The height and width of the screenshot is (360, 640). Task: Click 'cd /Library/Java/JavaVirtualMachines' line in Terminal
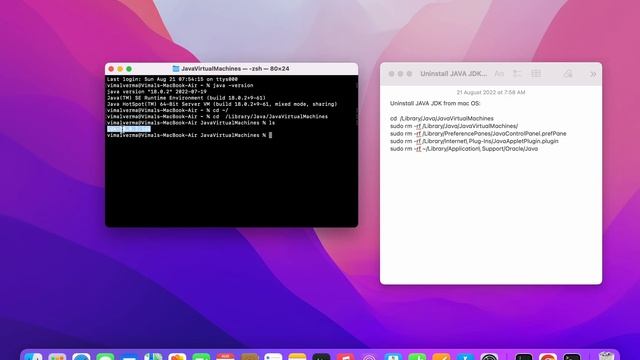coord(217,116)
